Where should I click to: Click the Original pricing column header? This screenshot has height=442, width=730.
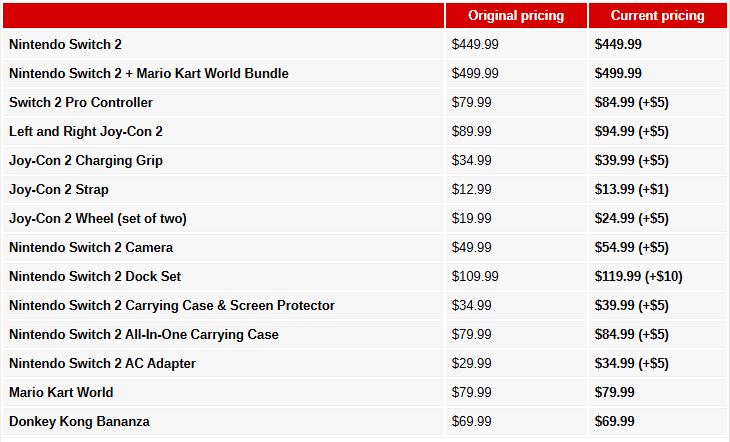click(x=516, y=16)
